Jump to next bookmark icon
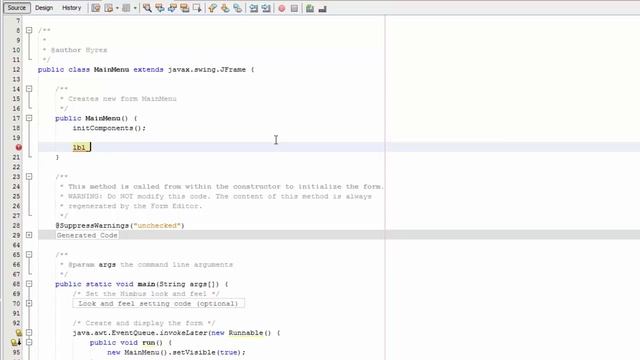The image size is (640, 360). 225,8
